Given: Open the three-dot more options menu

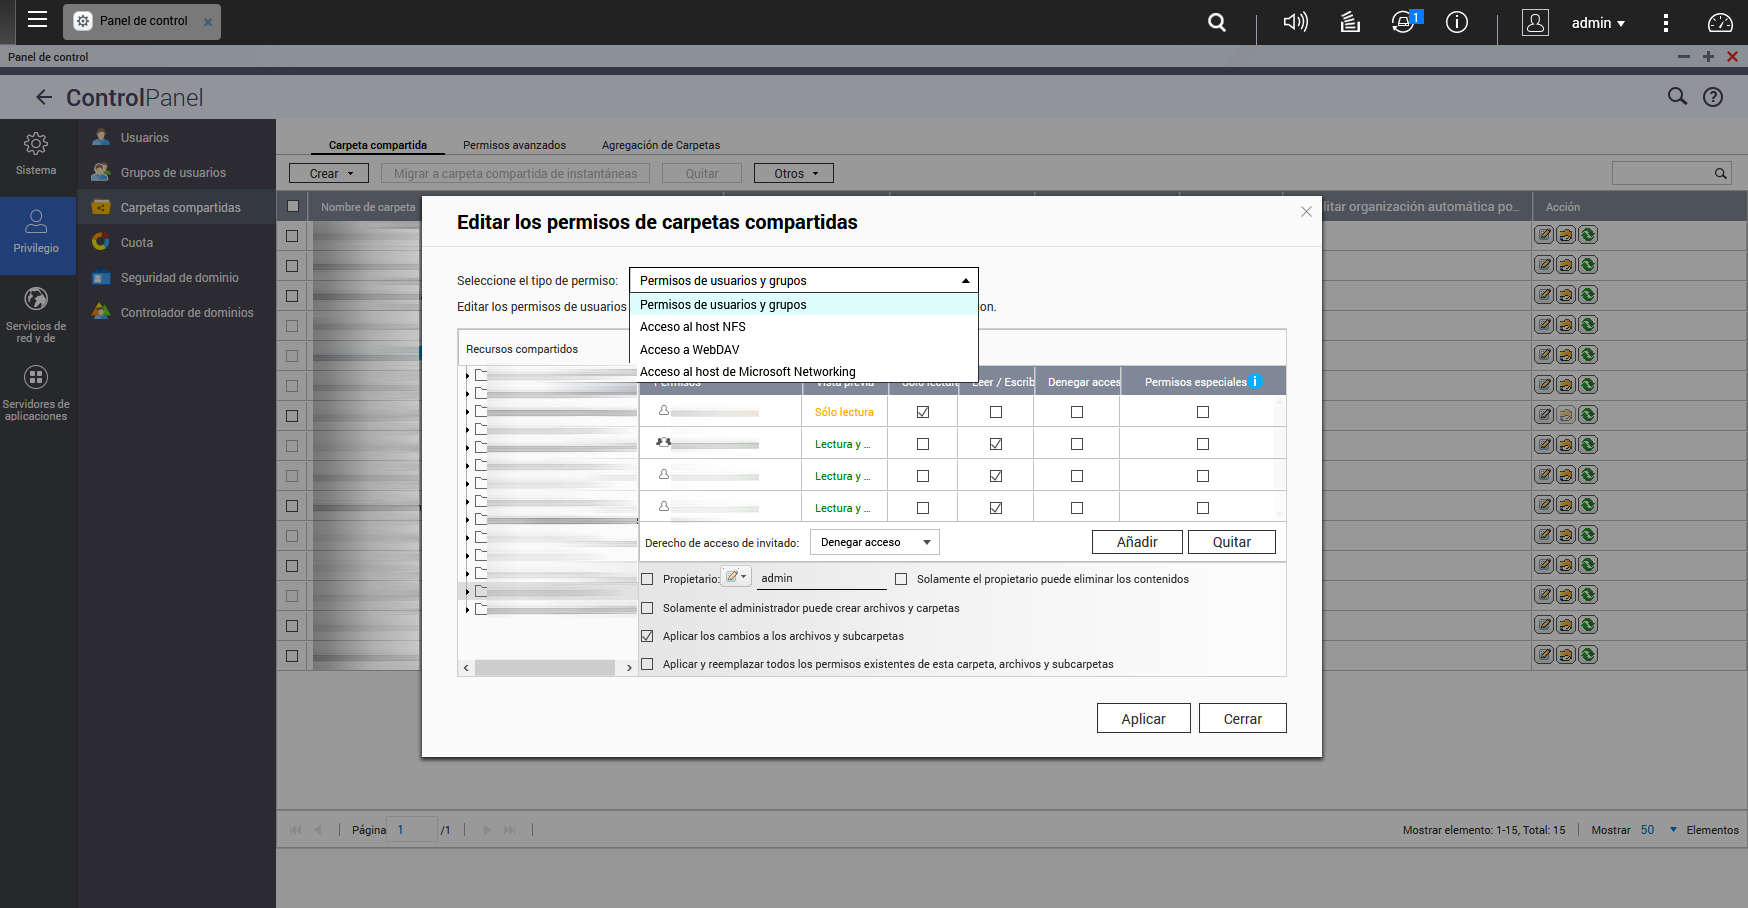Looking at the screenshot, I should pos(1666,22).
